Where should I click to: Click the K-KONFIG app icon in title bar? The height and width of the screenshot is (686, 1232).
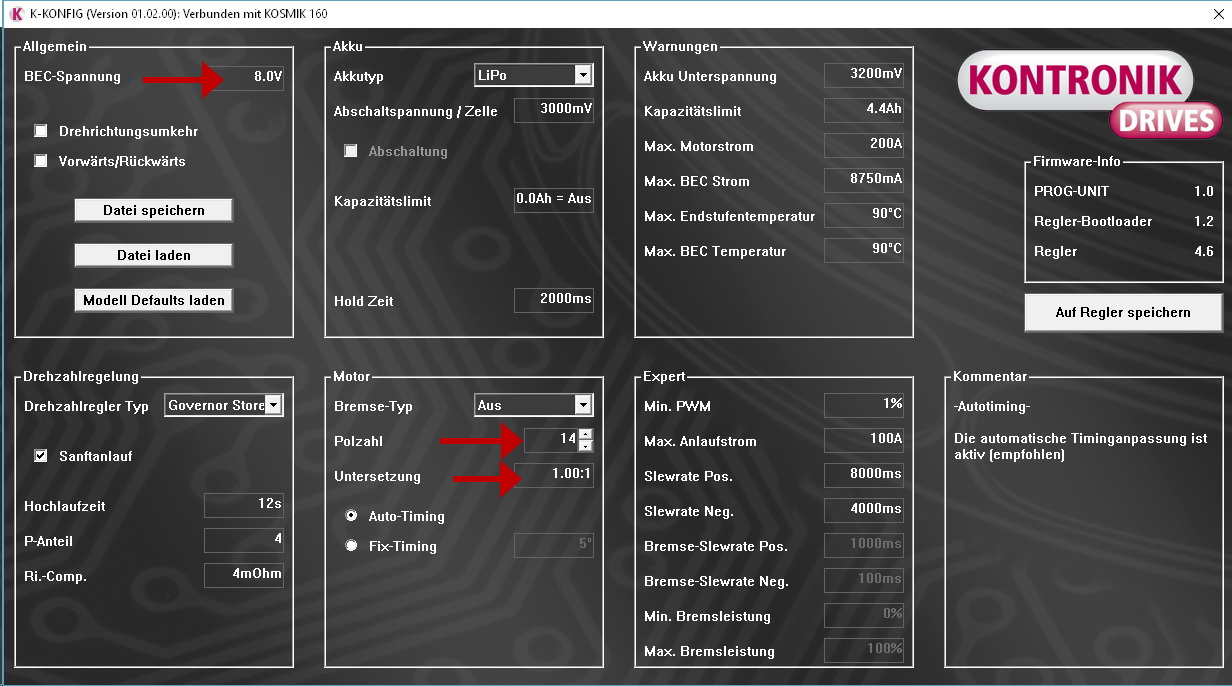(15, 14)
